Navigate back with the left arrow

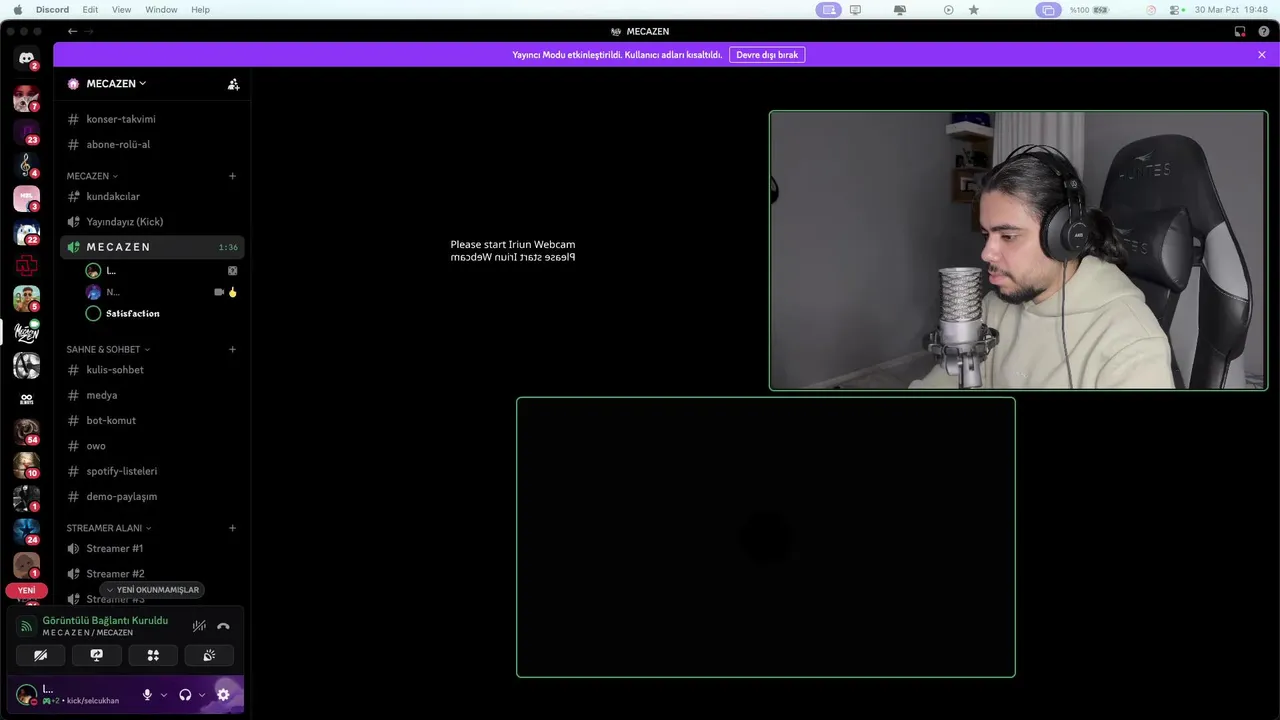click(72, 31)
